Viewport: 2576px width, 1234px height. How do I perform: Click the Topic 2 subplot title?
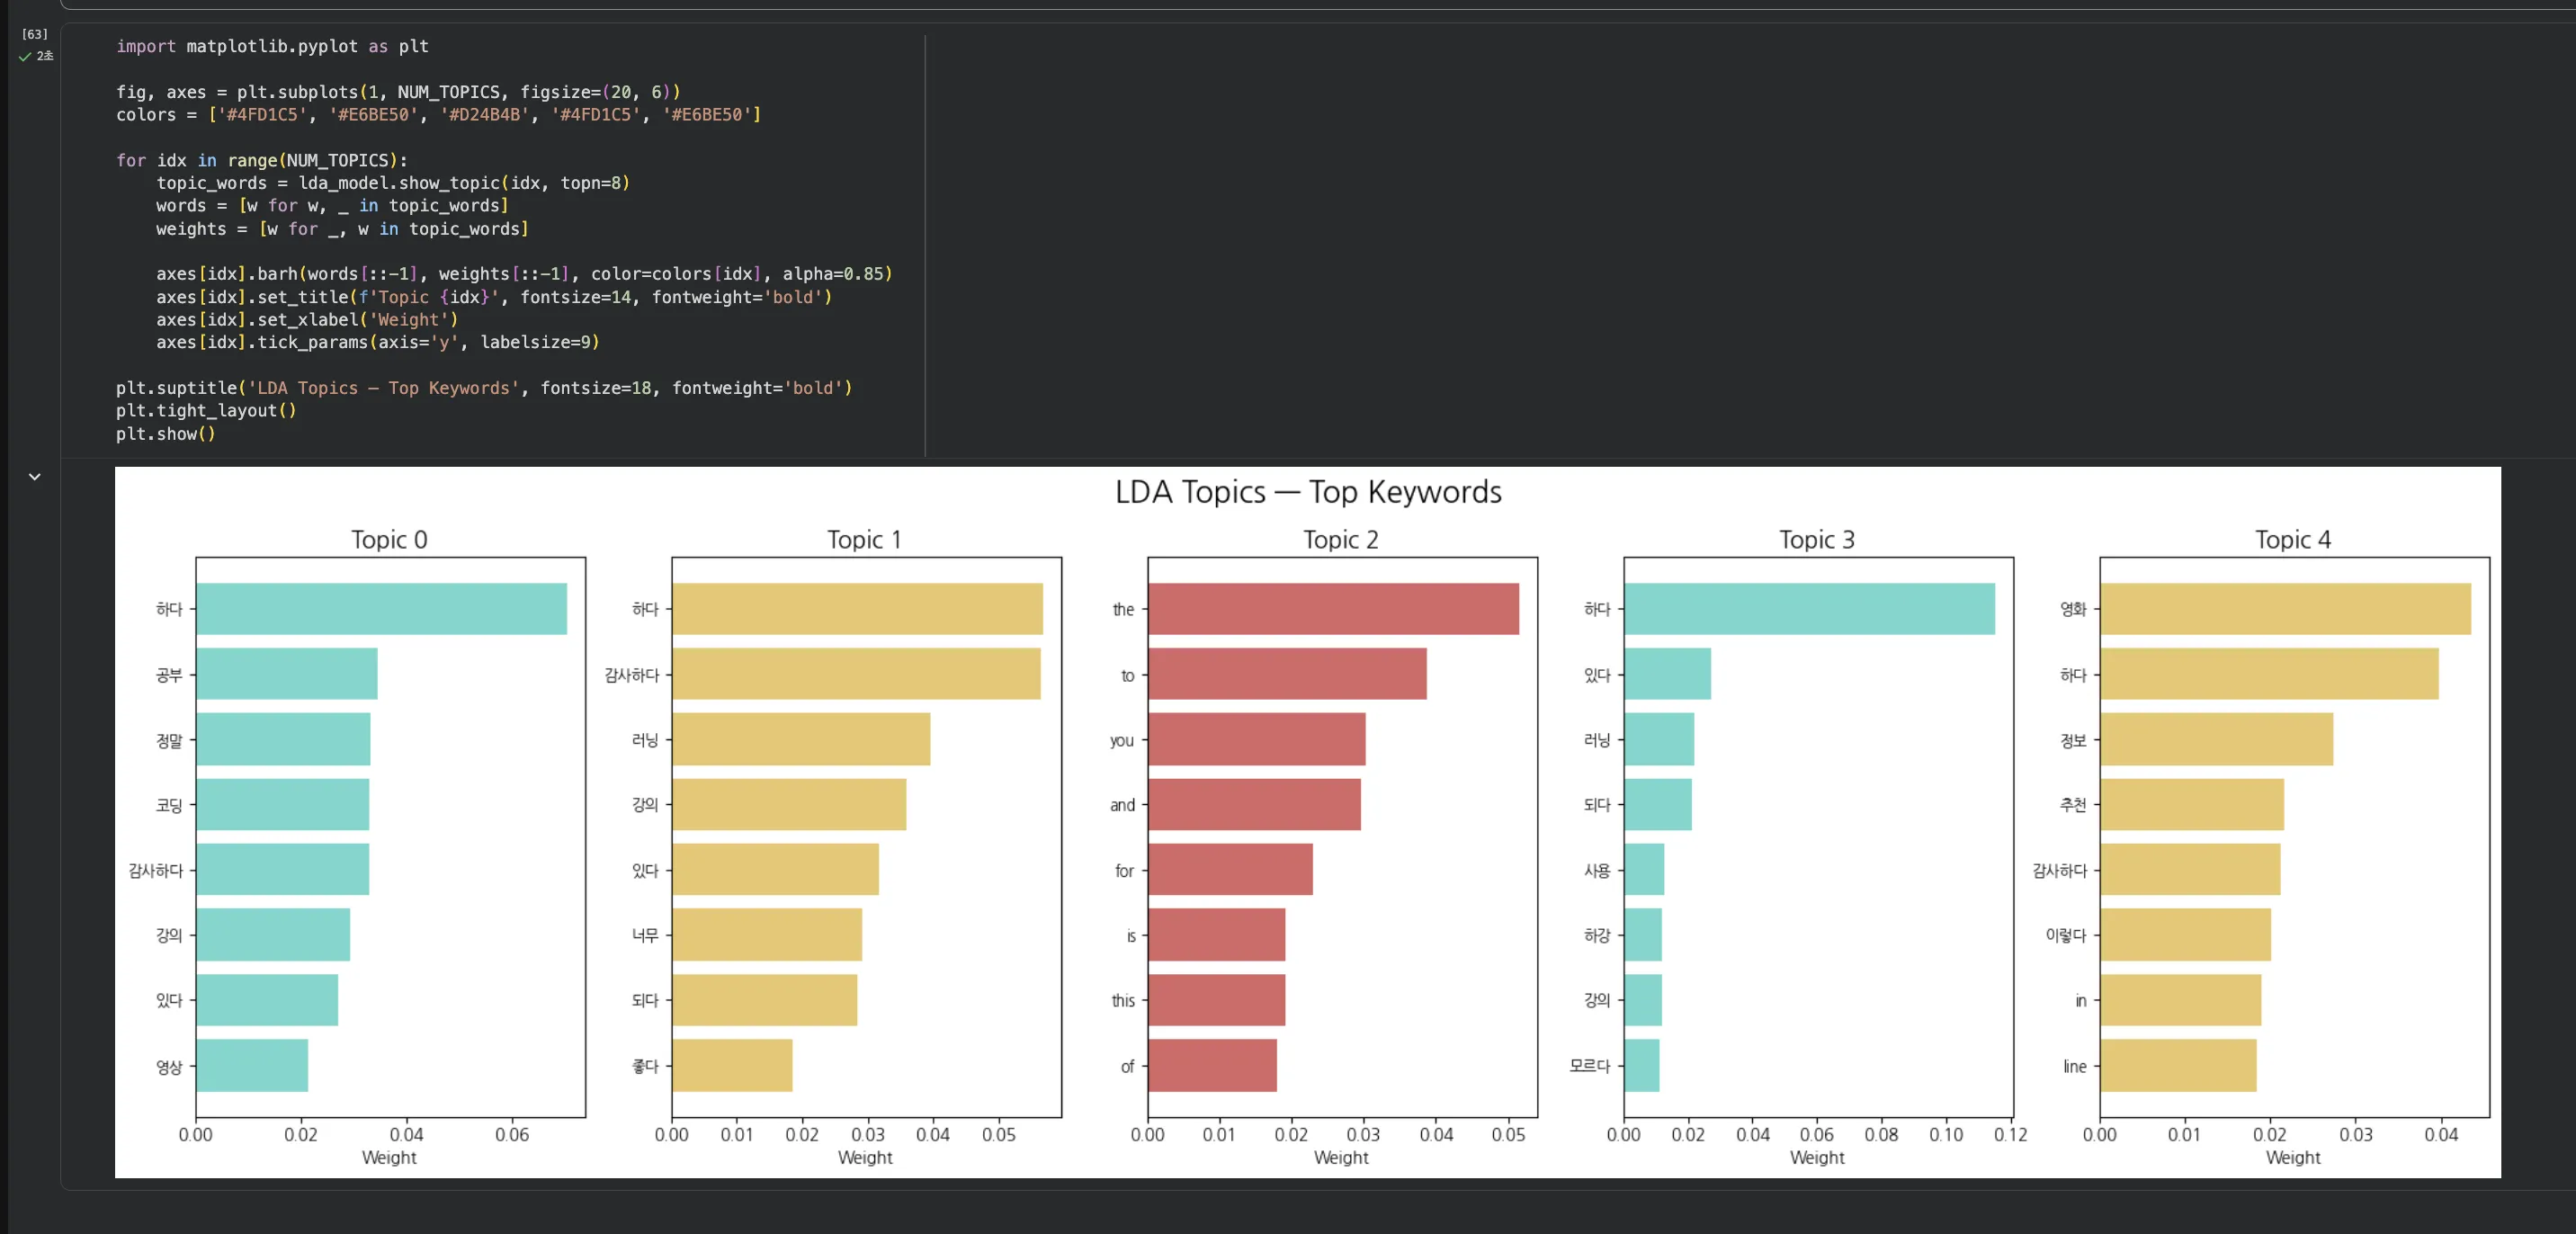tap(1340, 540)
